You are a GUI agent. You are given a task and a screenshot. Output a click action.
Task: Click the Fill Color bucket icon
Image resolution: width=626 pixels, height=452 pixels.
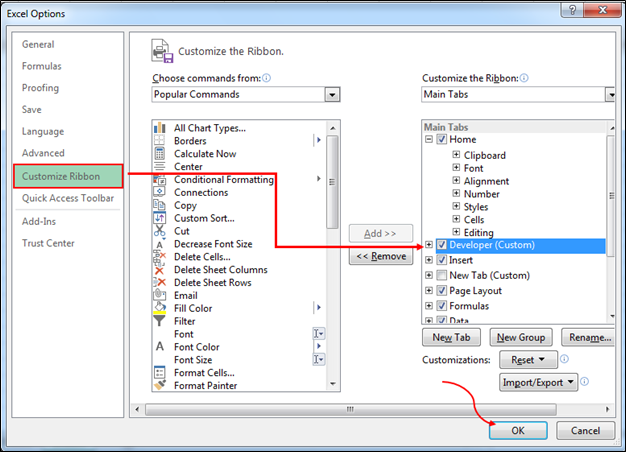[159, 308]
